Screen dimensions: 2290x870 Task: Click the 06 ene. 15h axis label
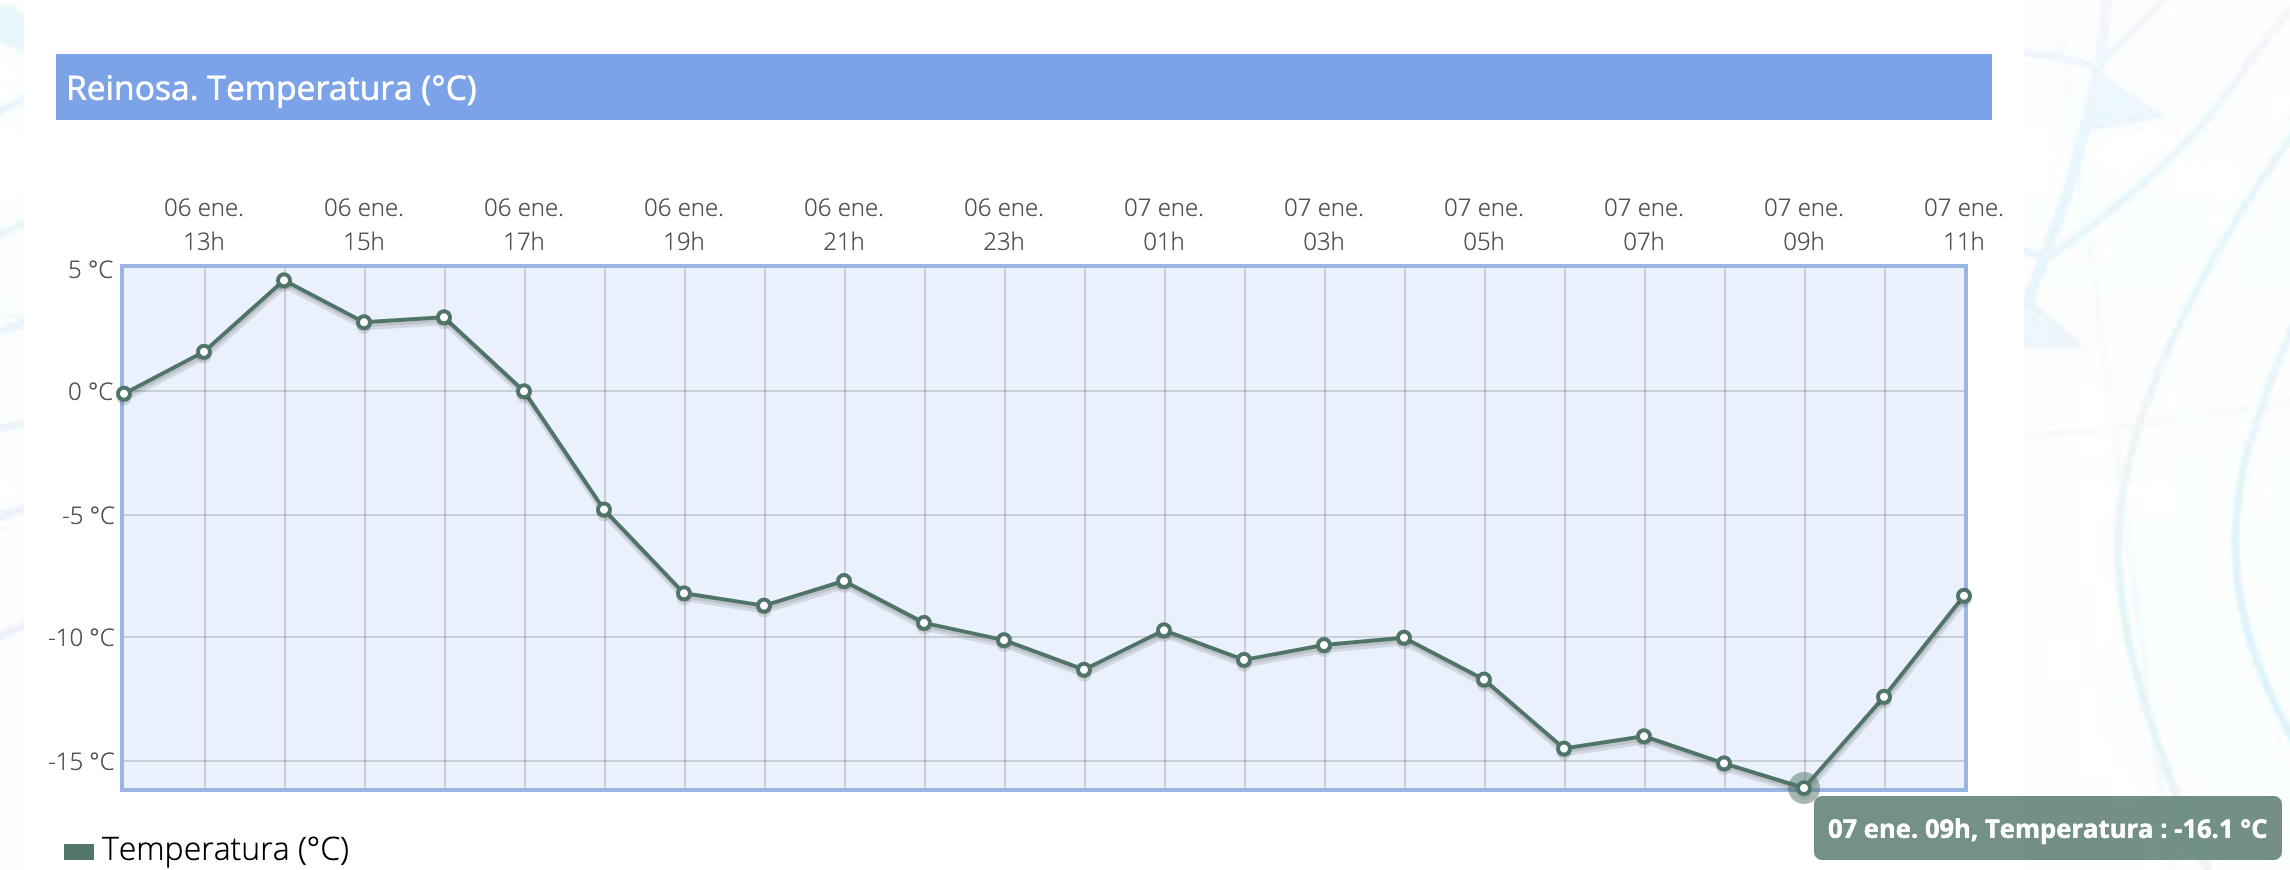click(x=364, y=224)
